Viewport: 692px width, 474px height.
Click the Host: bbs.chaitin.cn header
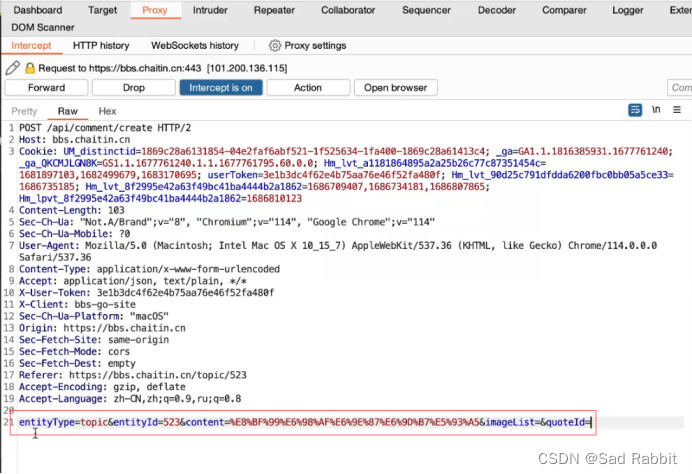pyautogui.click(x=75, y=139)
